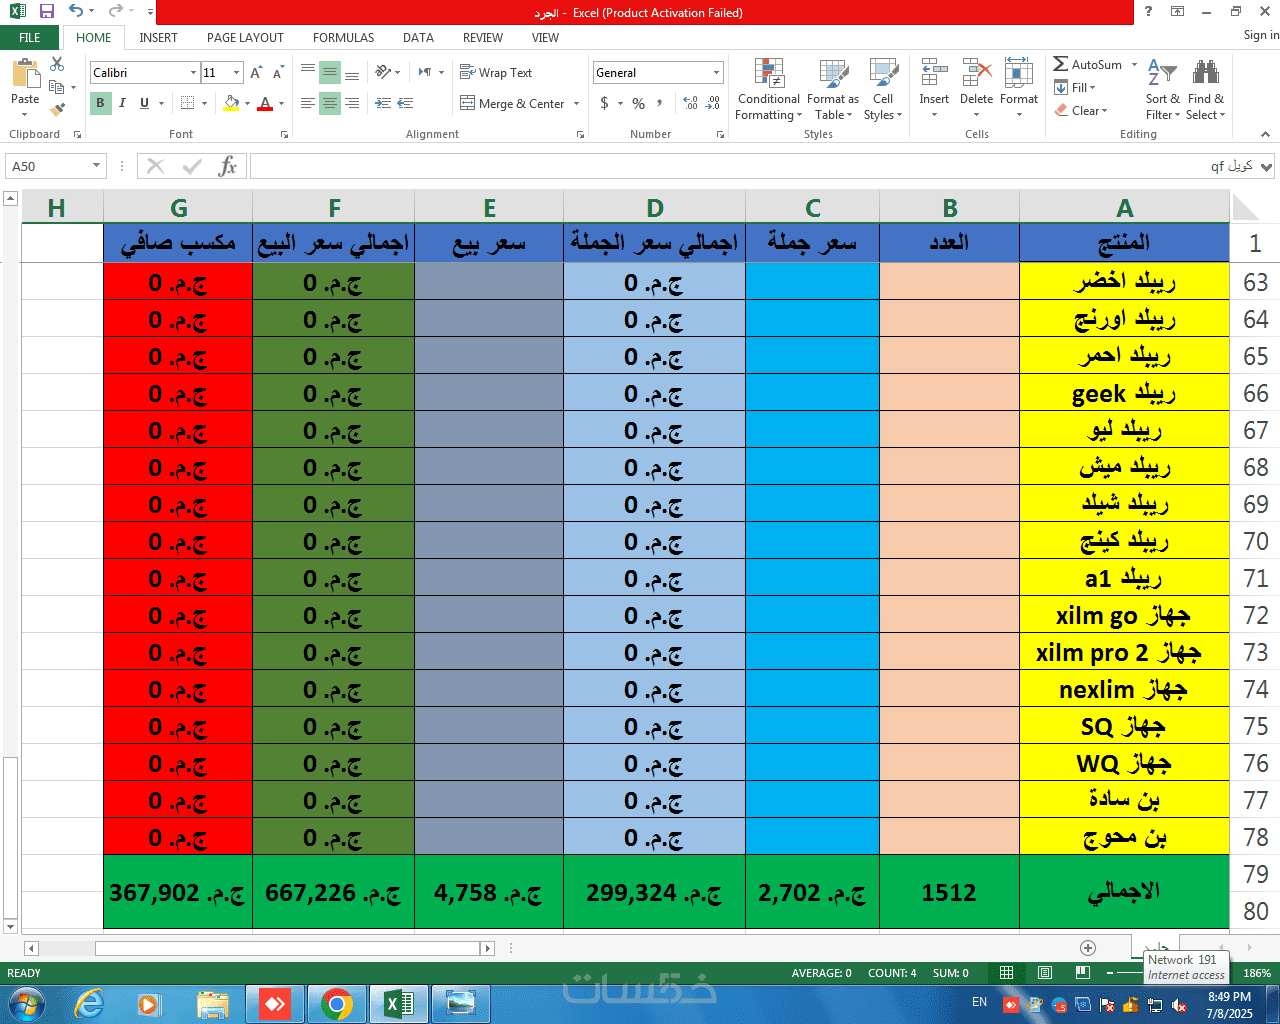
Task: Decrease font size with the small A icon
Action: [x=278, y=73]
